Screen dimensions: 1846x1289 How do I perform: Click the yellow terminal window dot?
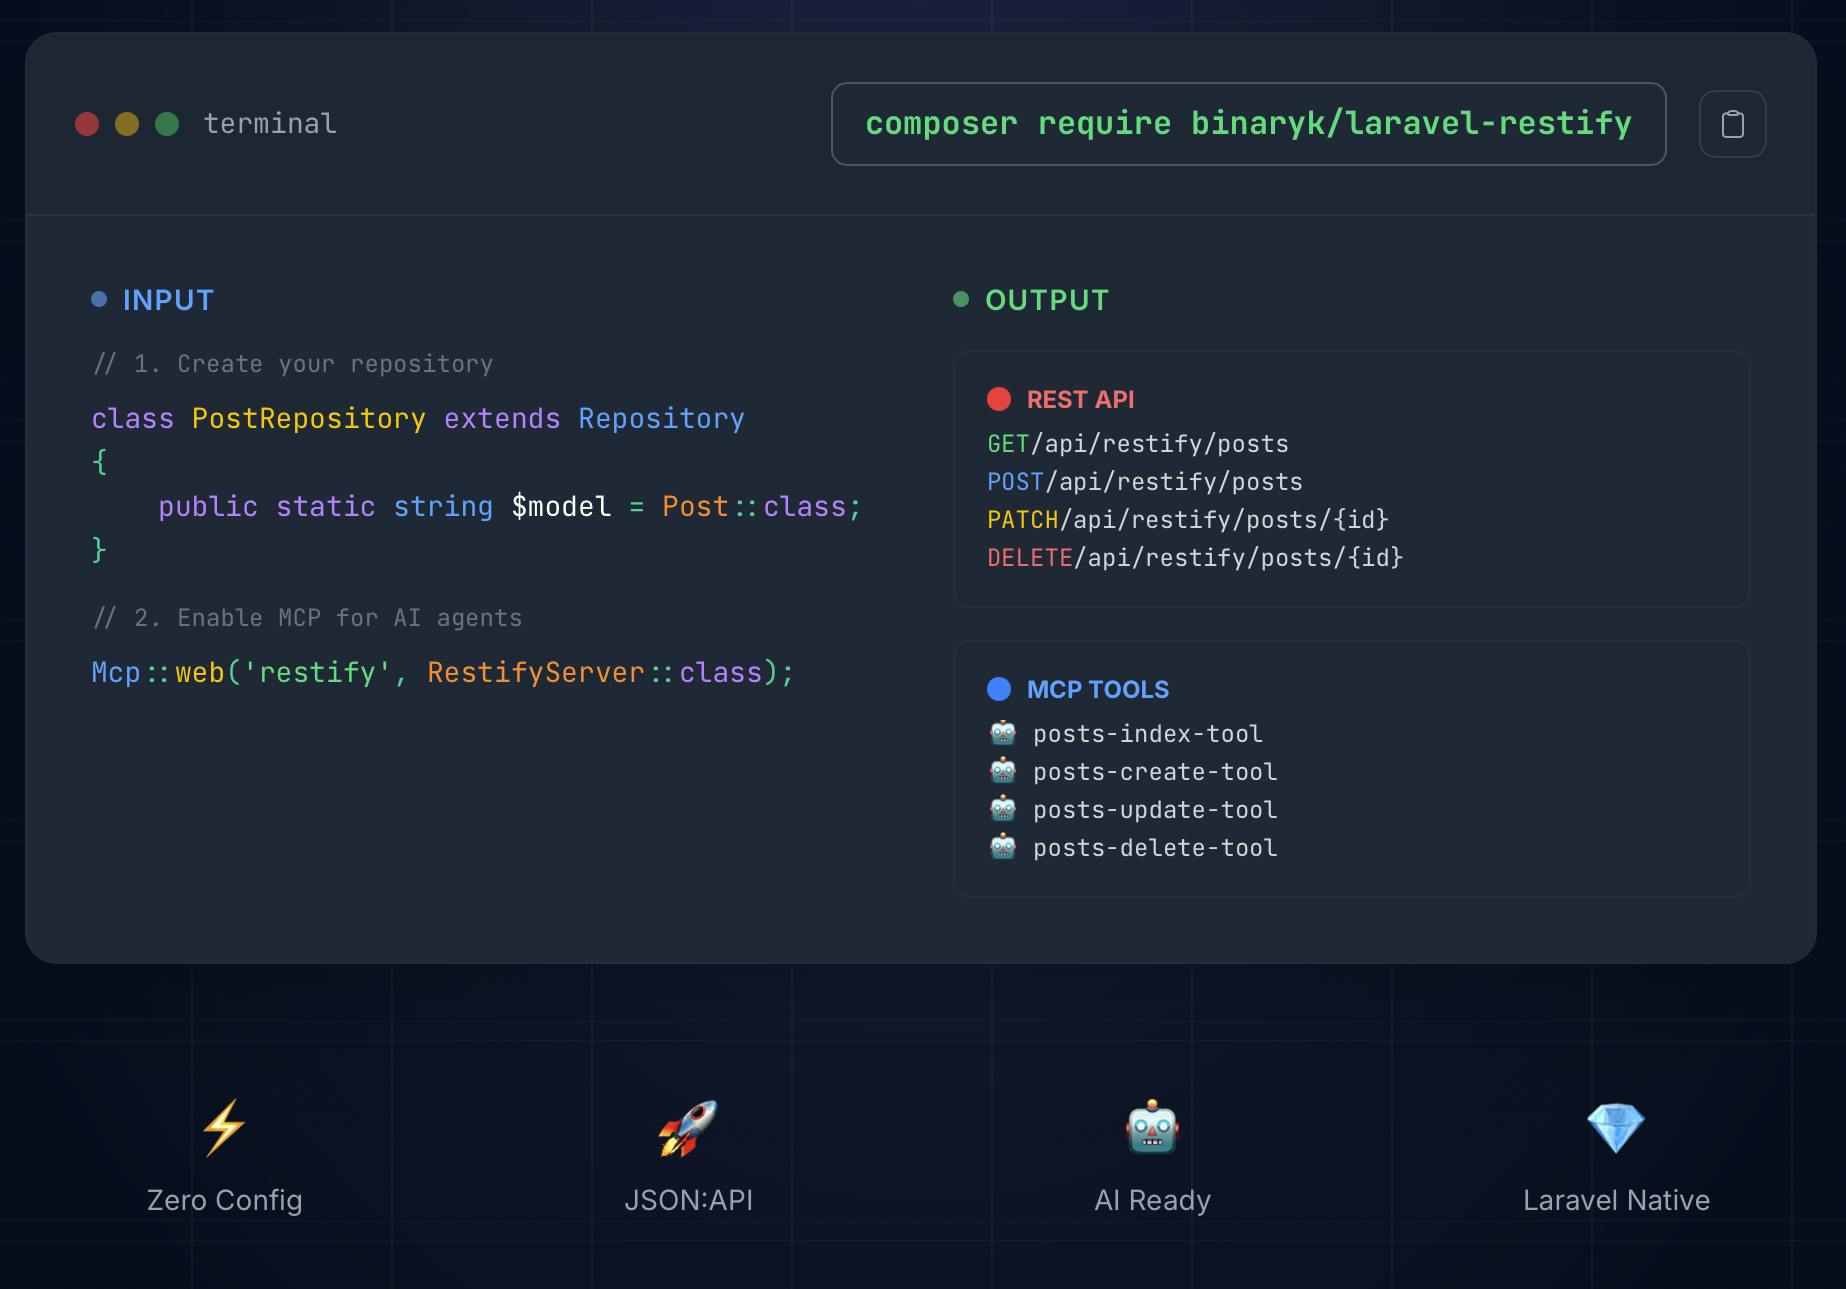point(127,124)
